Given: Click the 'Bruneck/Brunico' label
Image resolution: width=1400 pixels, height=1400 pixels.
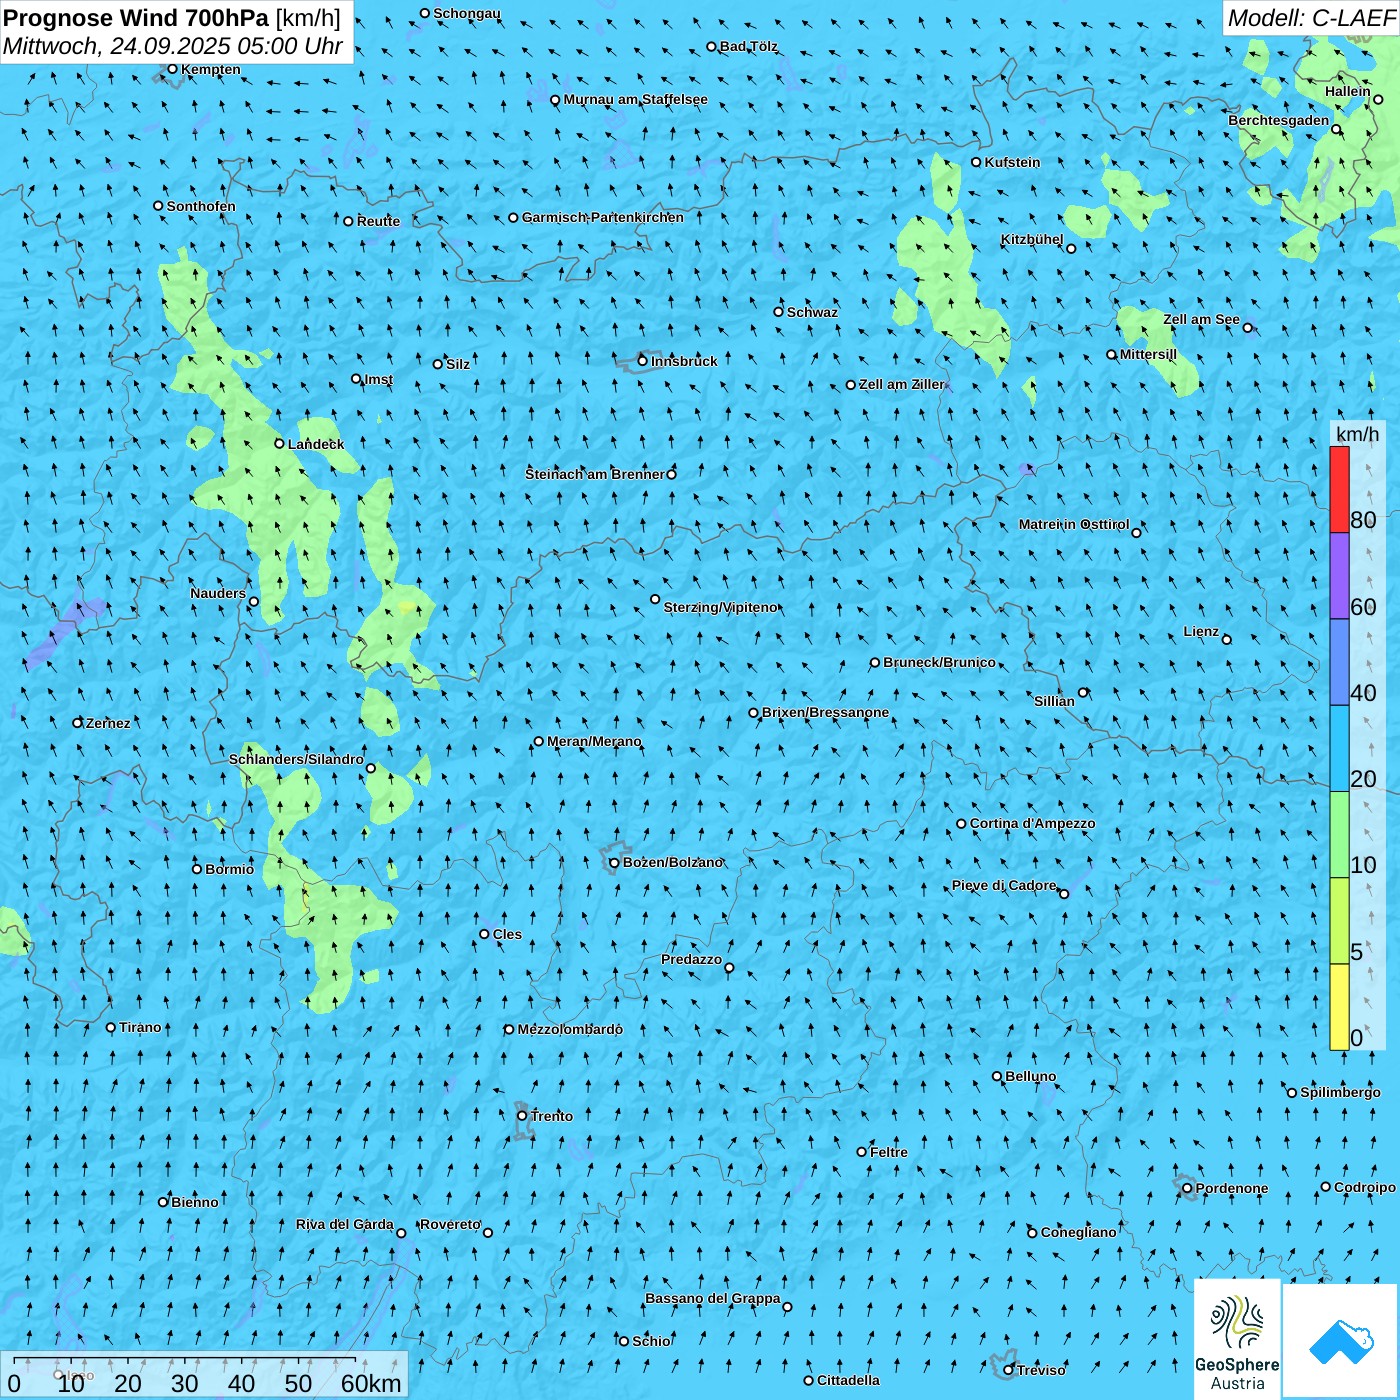Looking at the screenshot, I should 939,662.
